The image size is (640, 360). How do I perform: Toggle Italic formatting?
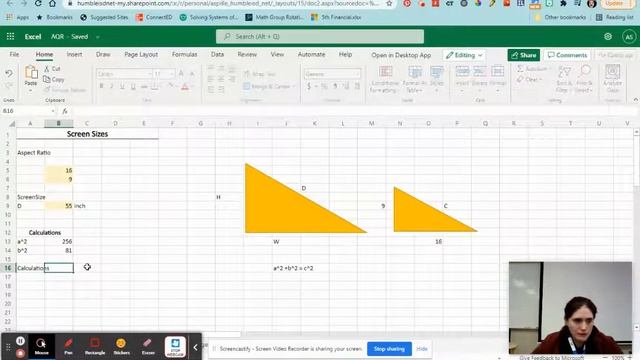111,86
